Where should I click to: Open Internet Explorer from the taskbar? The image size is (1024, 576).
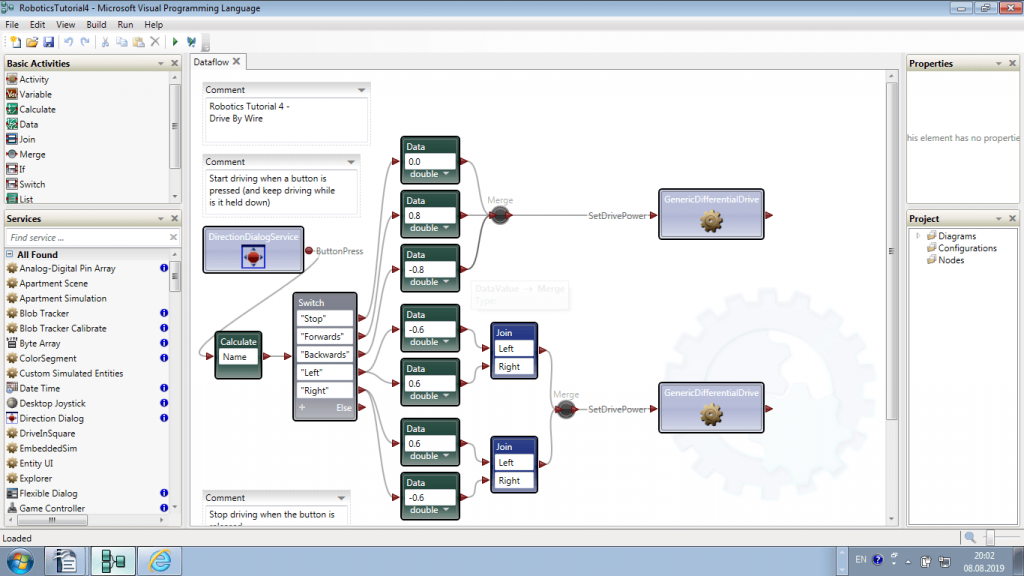pos(160,560)
